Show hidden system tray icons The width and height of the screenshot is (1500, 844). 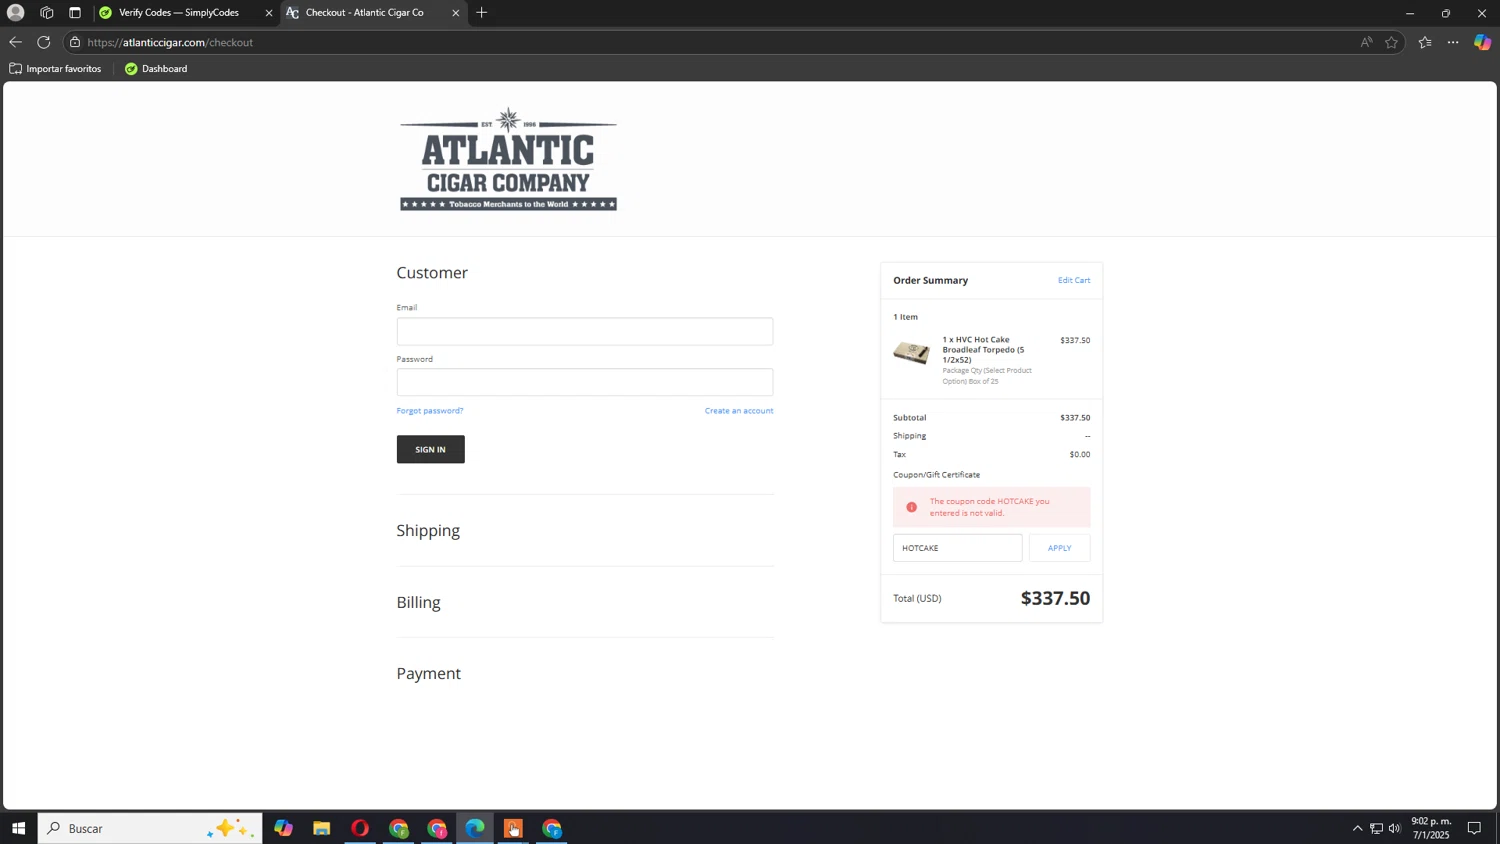click(1357, 828)
